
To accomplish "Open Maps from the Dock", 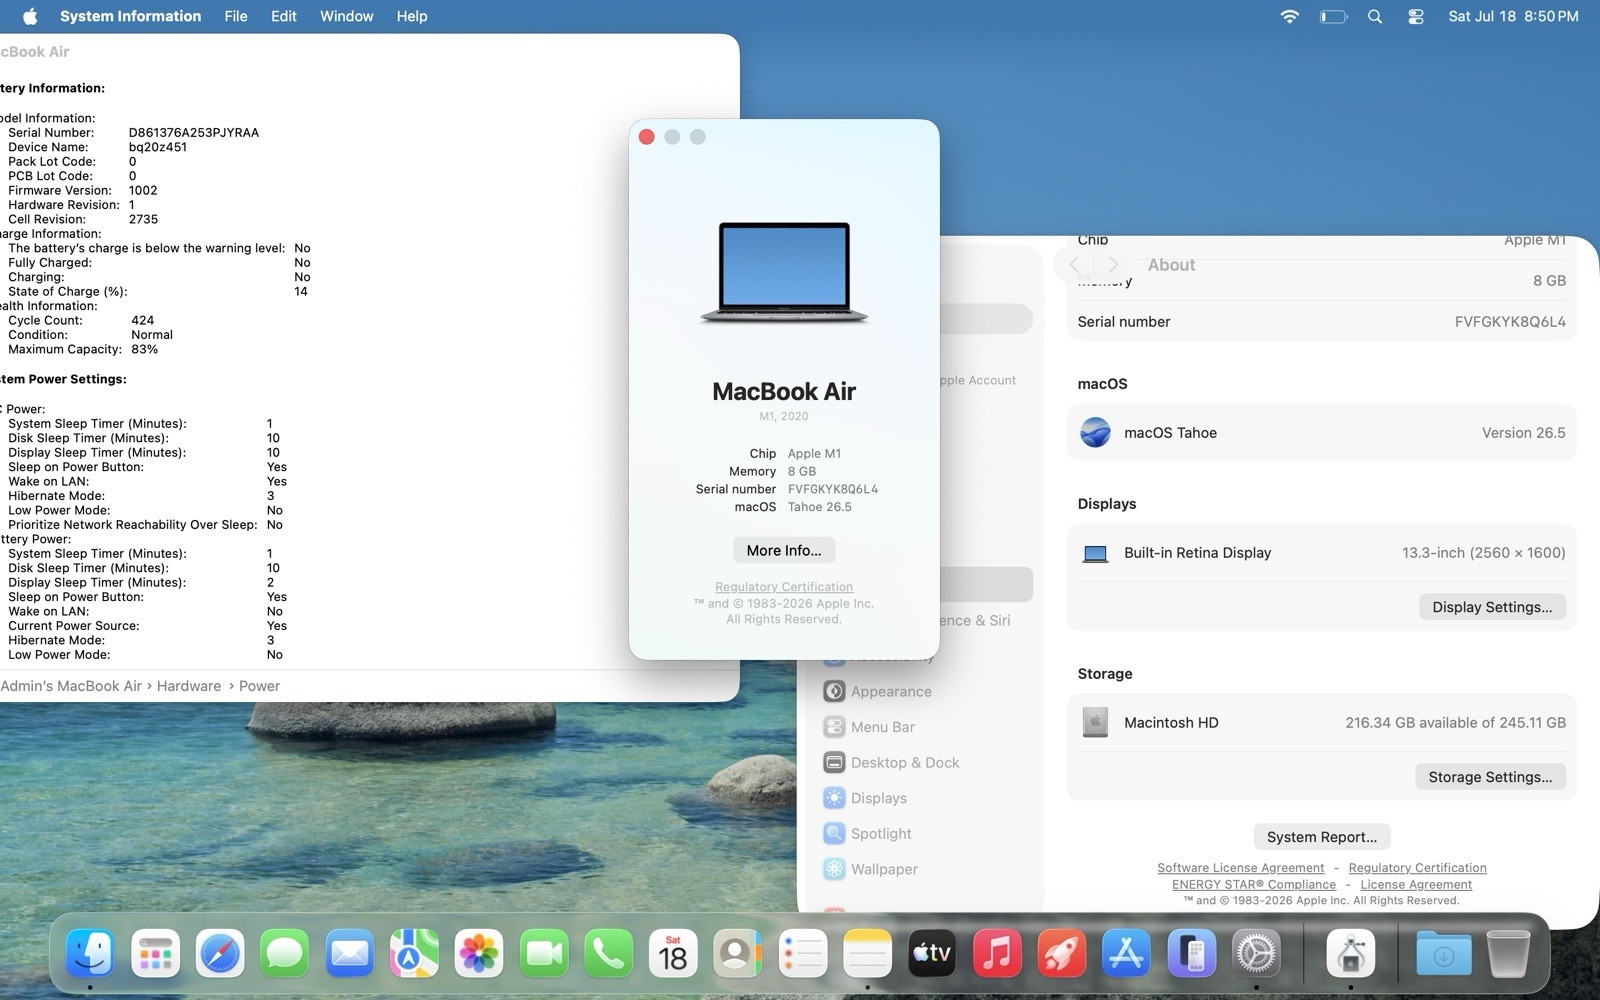I will click(414, 953).
